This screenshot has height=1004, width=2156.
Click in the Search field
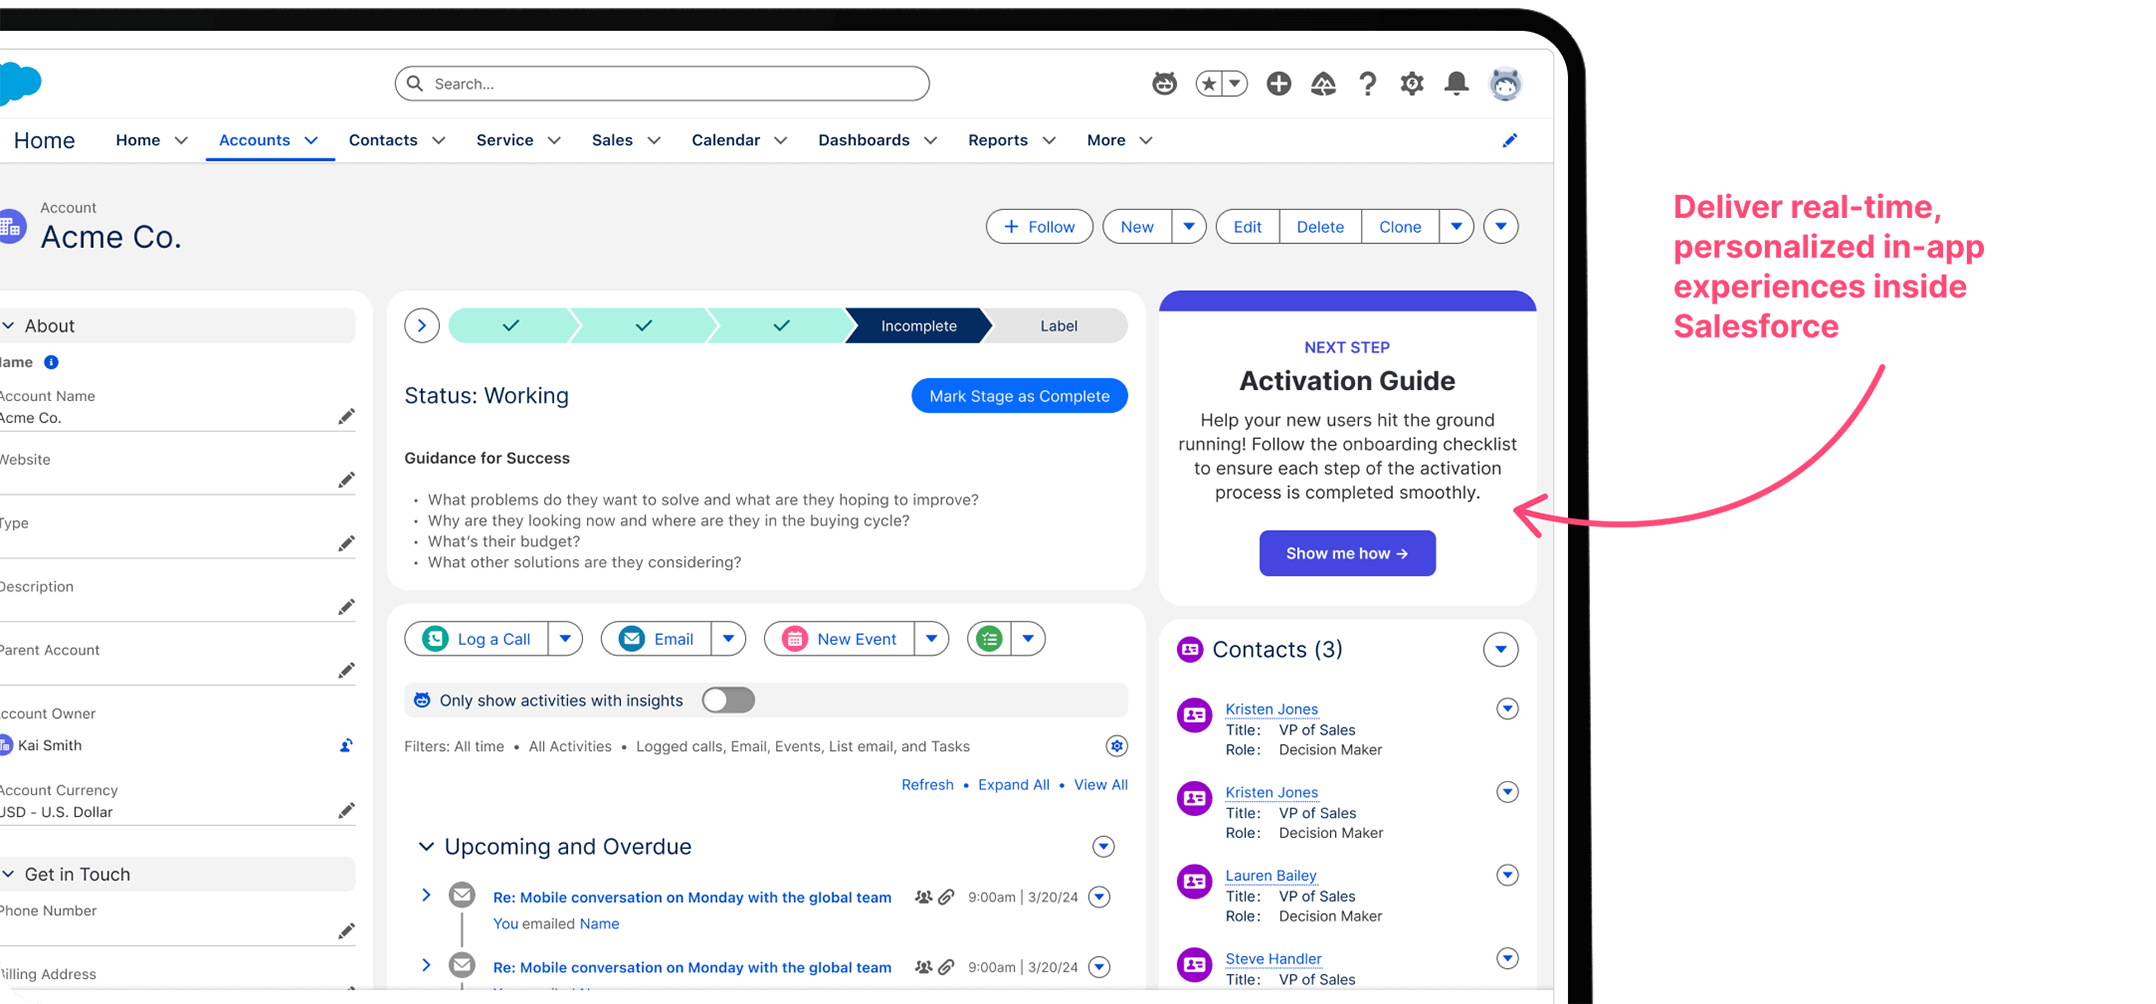click(x=662, y=84)
